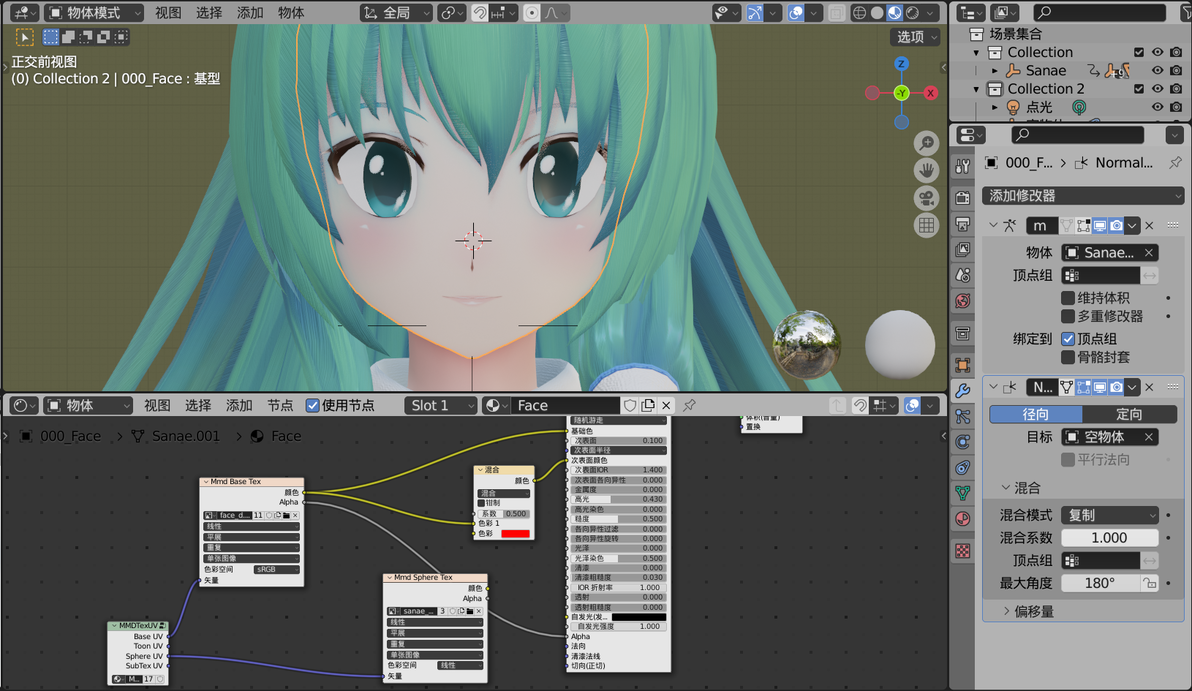Open 选项 options dropdown in viewport

point(915,36)
